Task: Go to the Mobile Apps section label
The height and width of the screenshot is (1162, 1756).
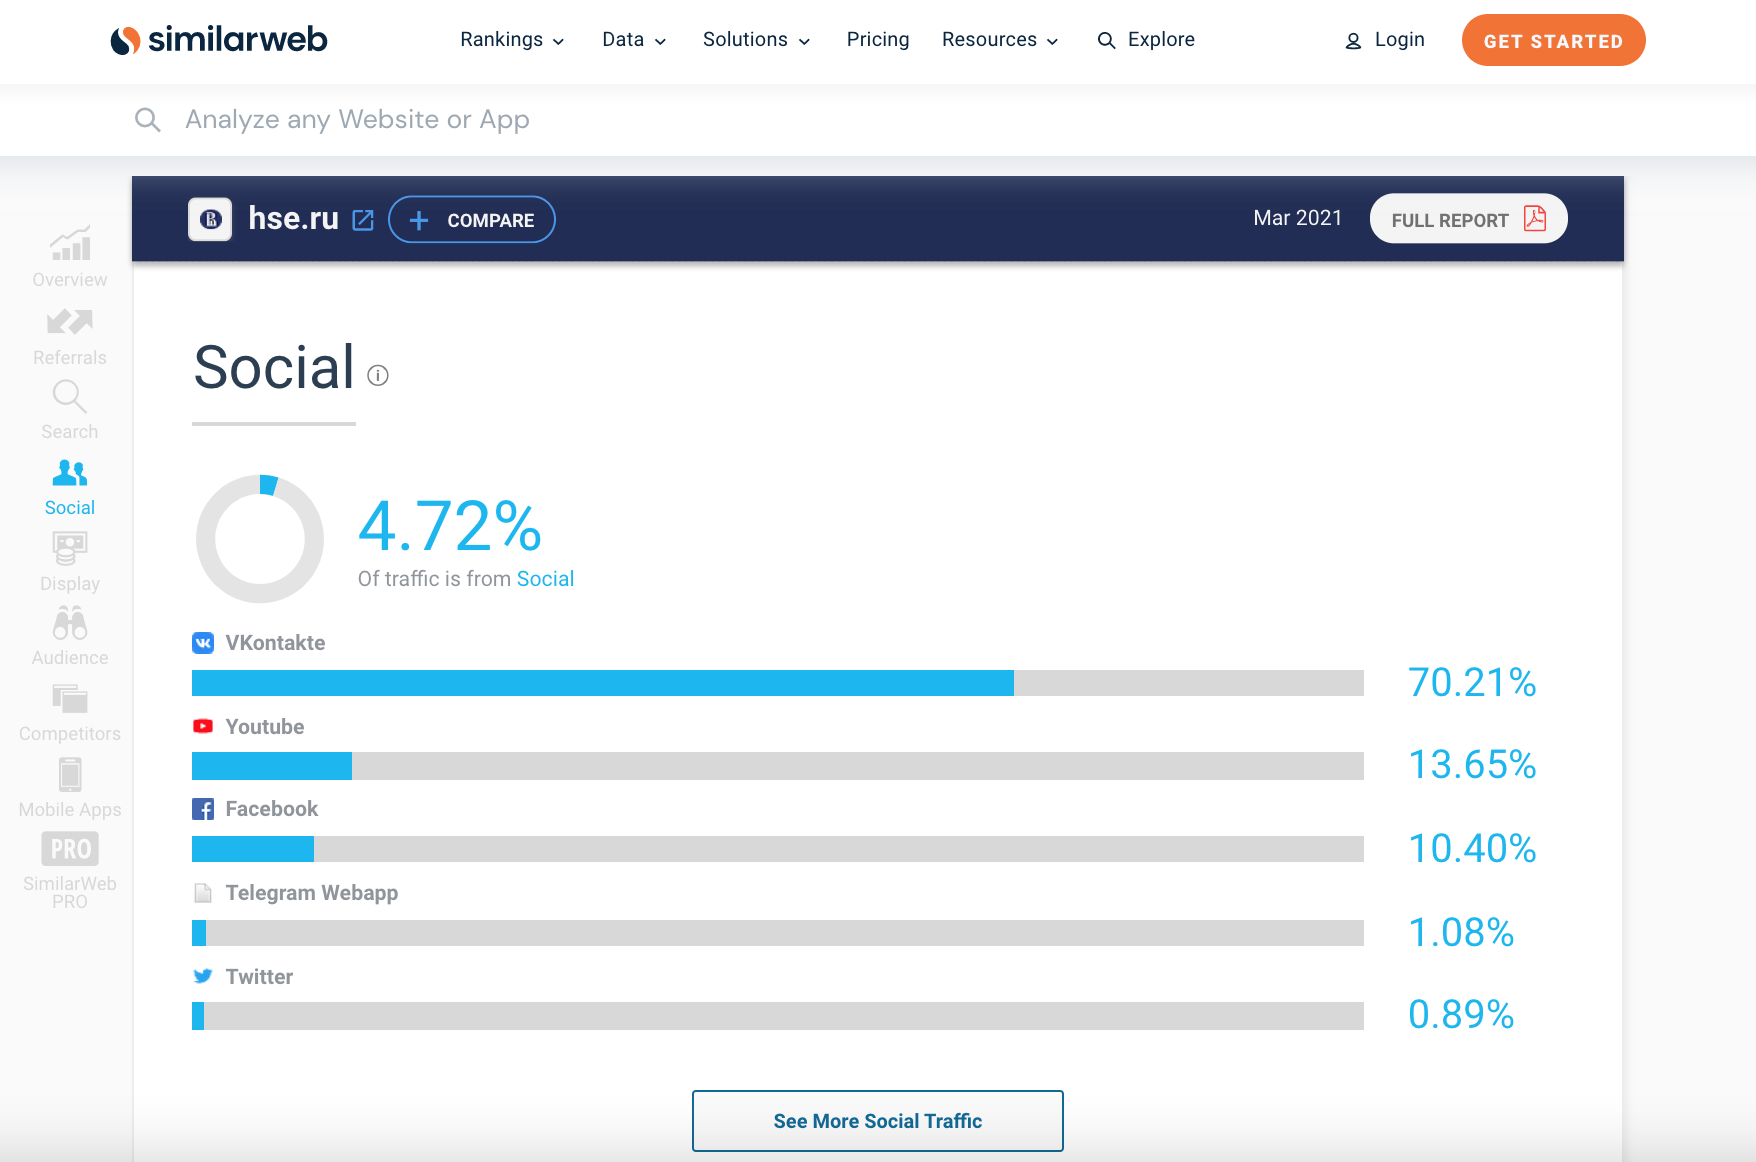Action: 70,810
